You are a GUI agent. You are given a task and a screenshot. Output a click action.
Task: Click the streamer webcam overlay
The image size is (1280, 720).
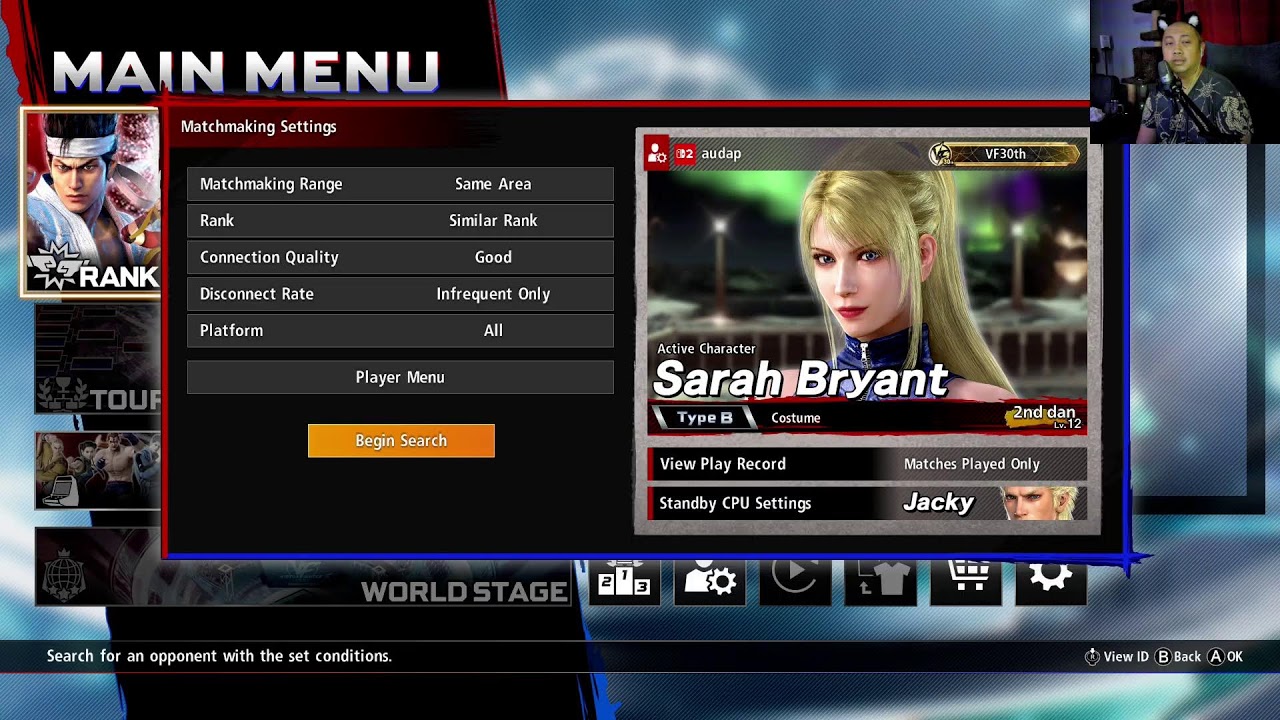tap(1185, 72)
